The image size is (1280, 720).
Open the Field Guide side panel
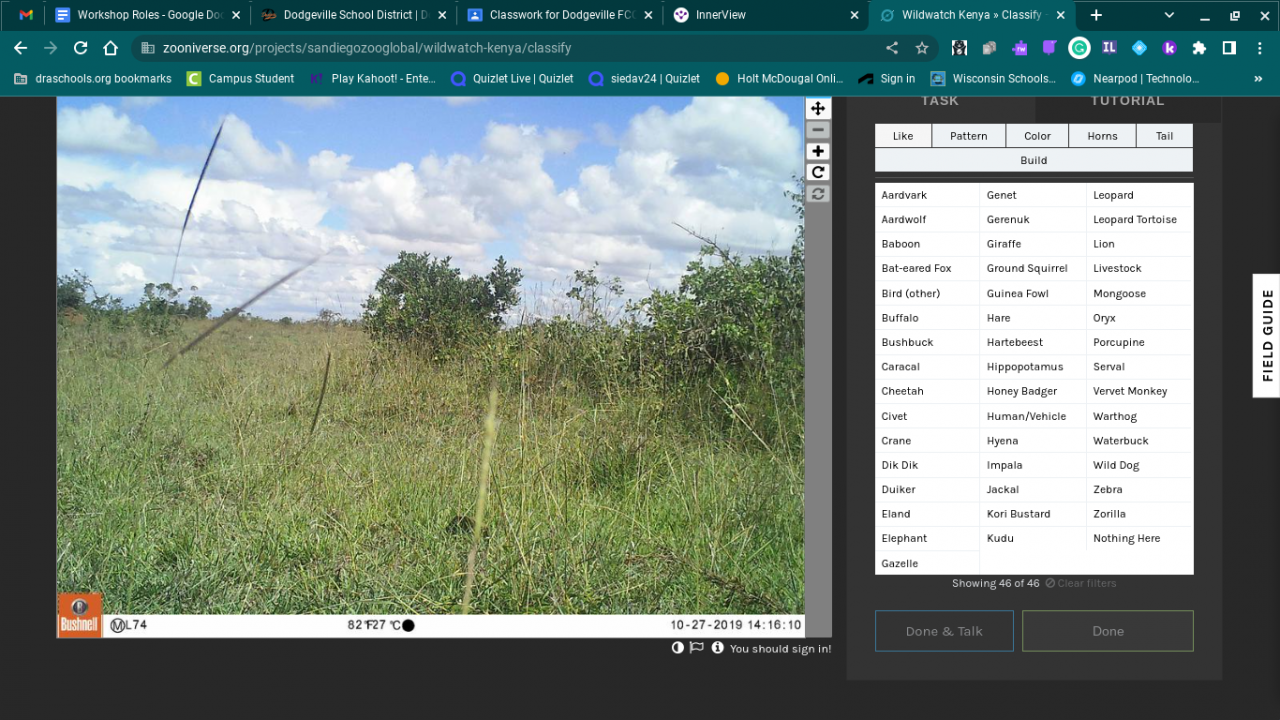1267,335
